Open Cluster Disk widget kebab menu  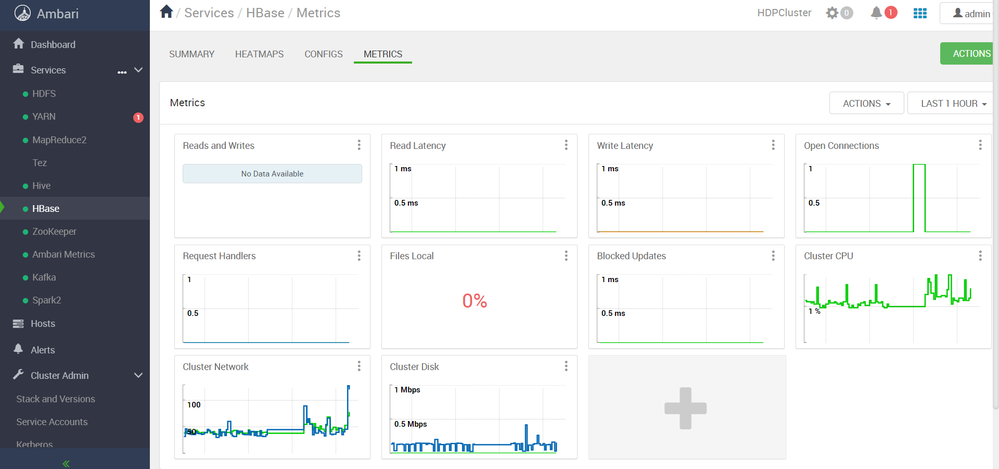point(566,366)
